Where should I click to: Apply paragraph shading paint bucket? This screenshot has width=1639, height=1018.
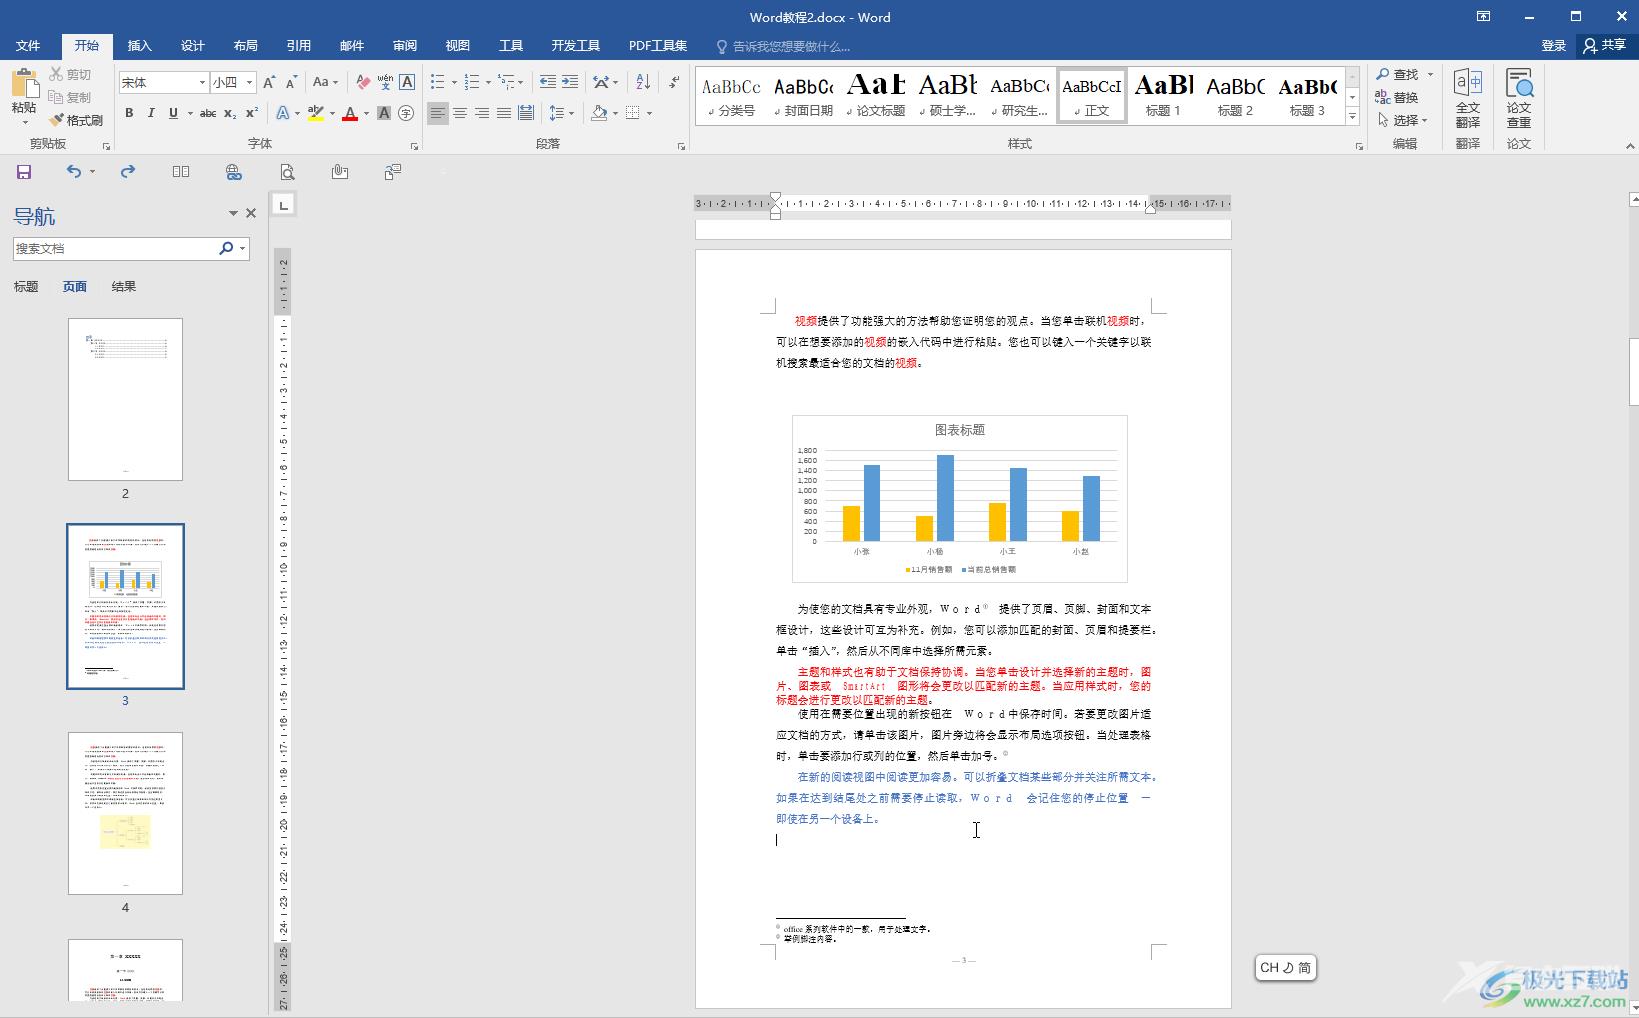[x=599, y=113]
